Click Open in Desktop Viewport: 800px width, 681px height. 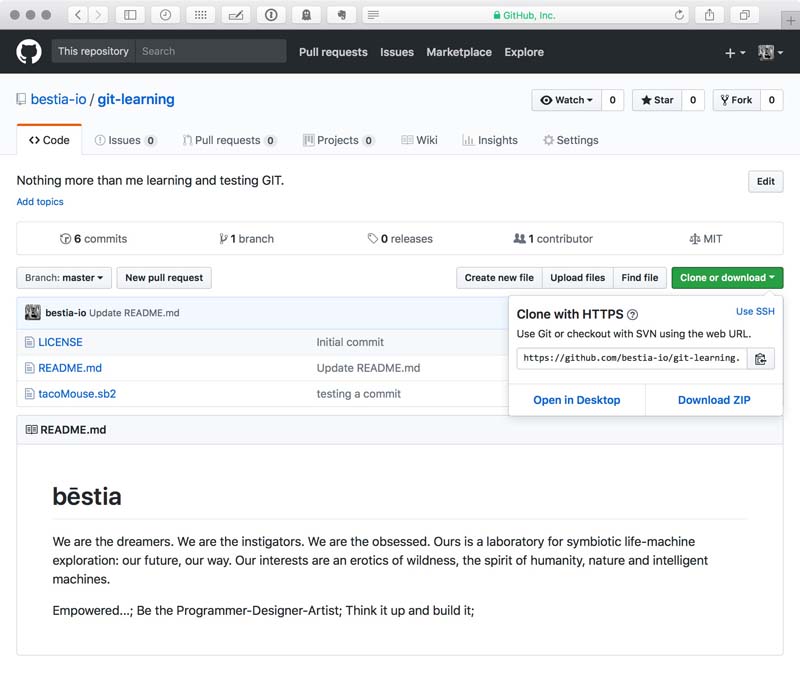point(577,400)
